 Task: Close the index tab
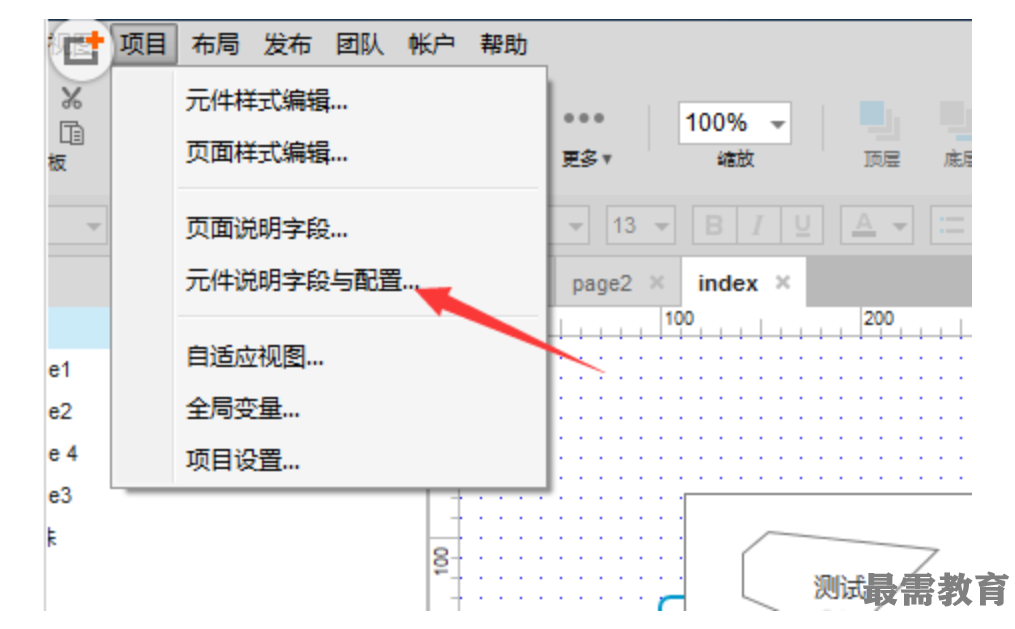(x=783, y=282)
